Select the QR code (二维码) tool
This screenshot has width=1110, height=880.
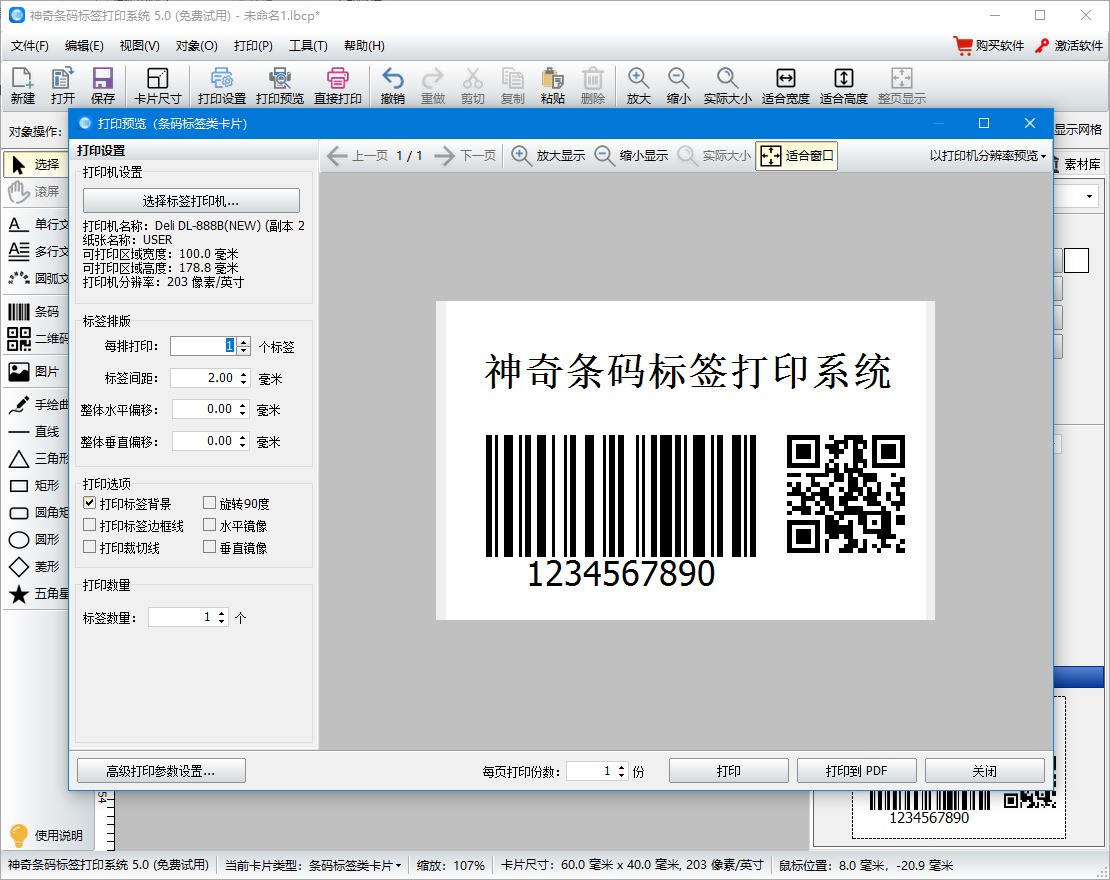37,338
